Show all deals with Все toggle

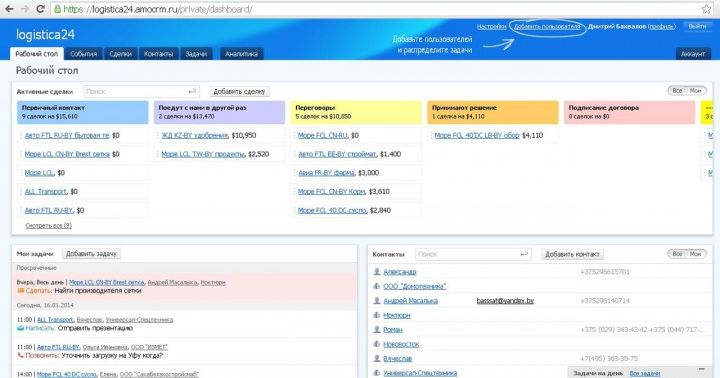tap(677, 91)
